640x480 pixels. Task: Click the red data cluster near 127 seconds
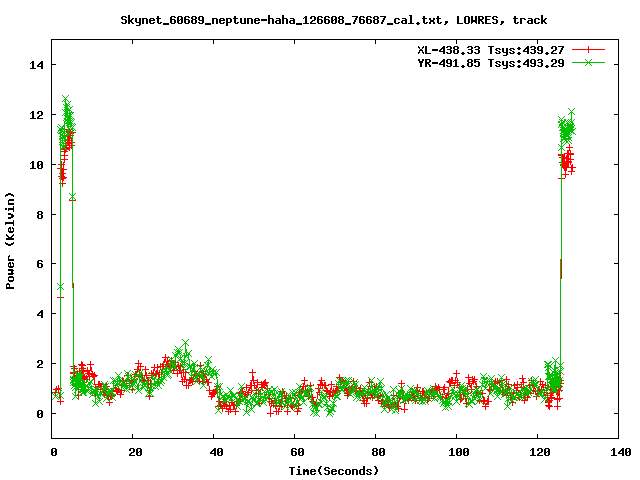567,160
